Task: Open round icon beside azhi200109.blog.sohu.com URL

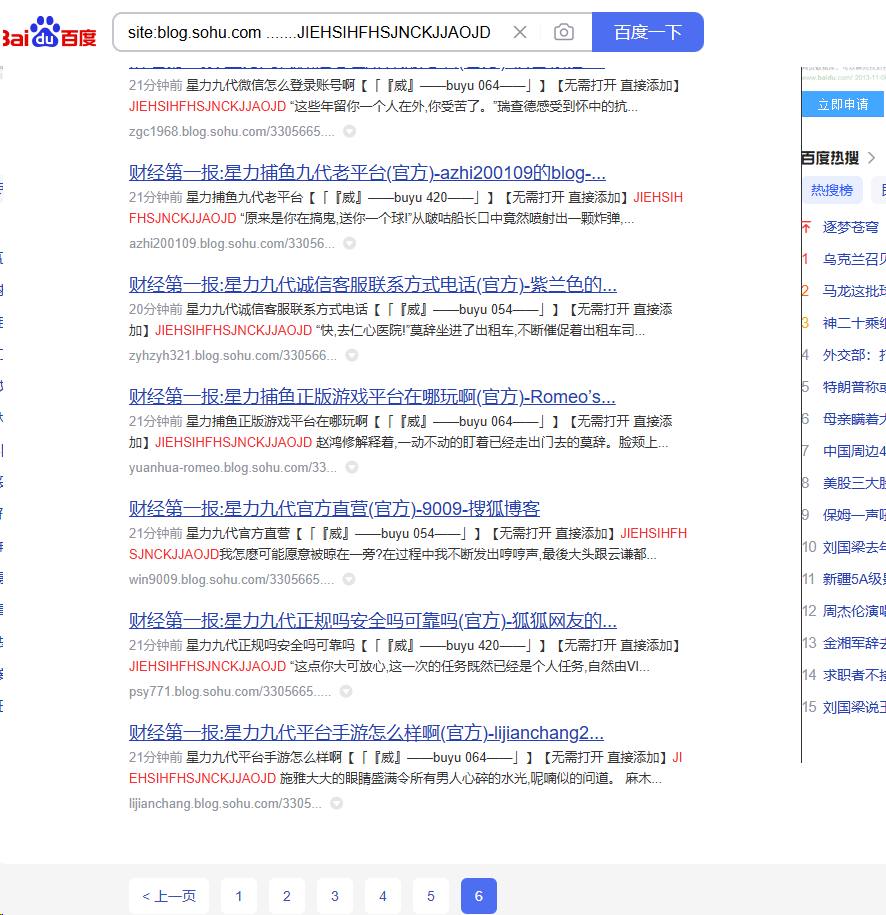Action: tap(349, 243)
